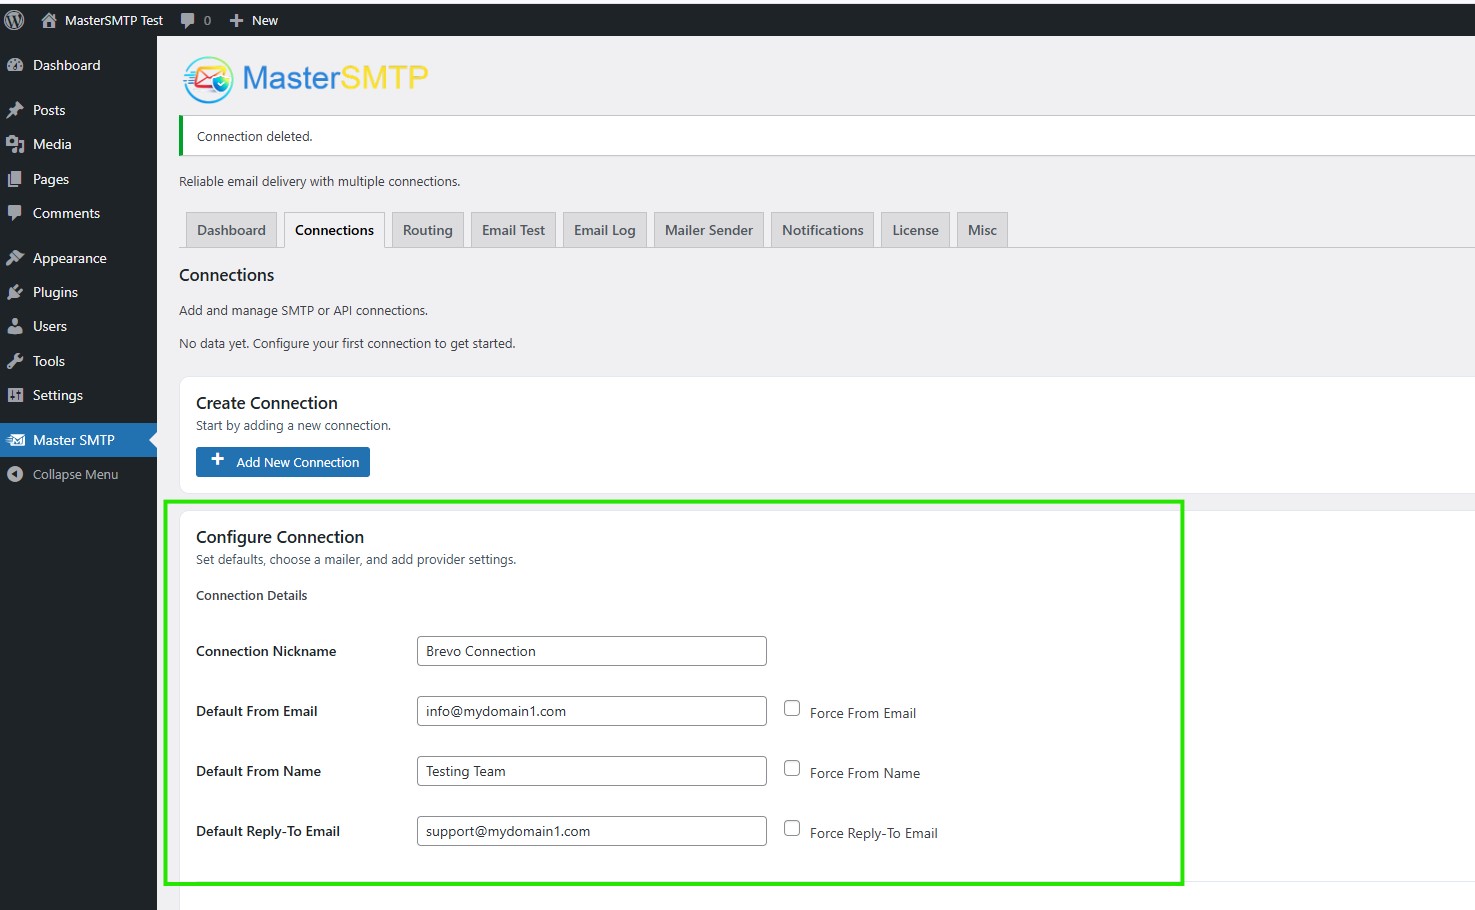Click the Default Reply-To Email field

pos(591,831)
